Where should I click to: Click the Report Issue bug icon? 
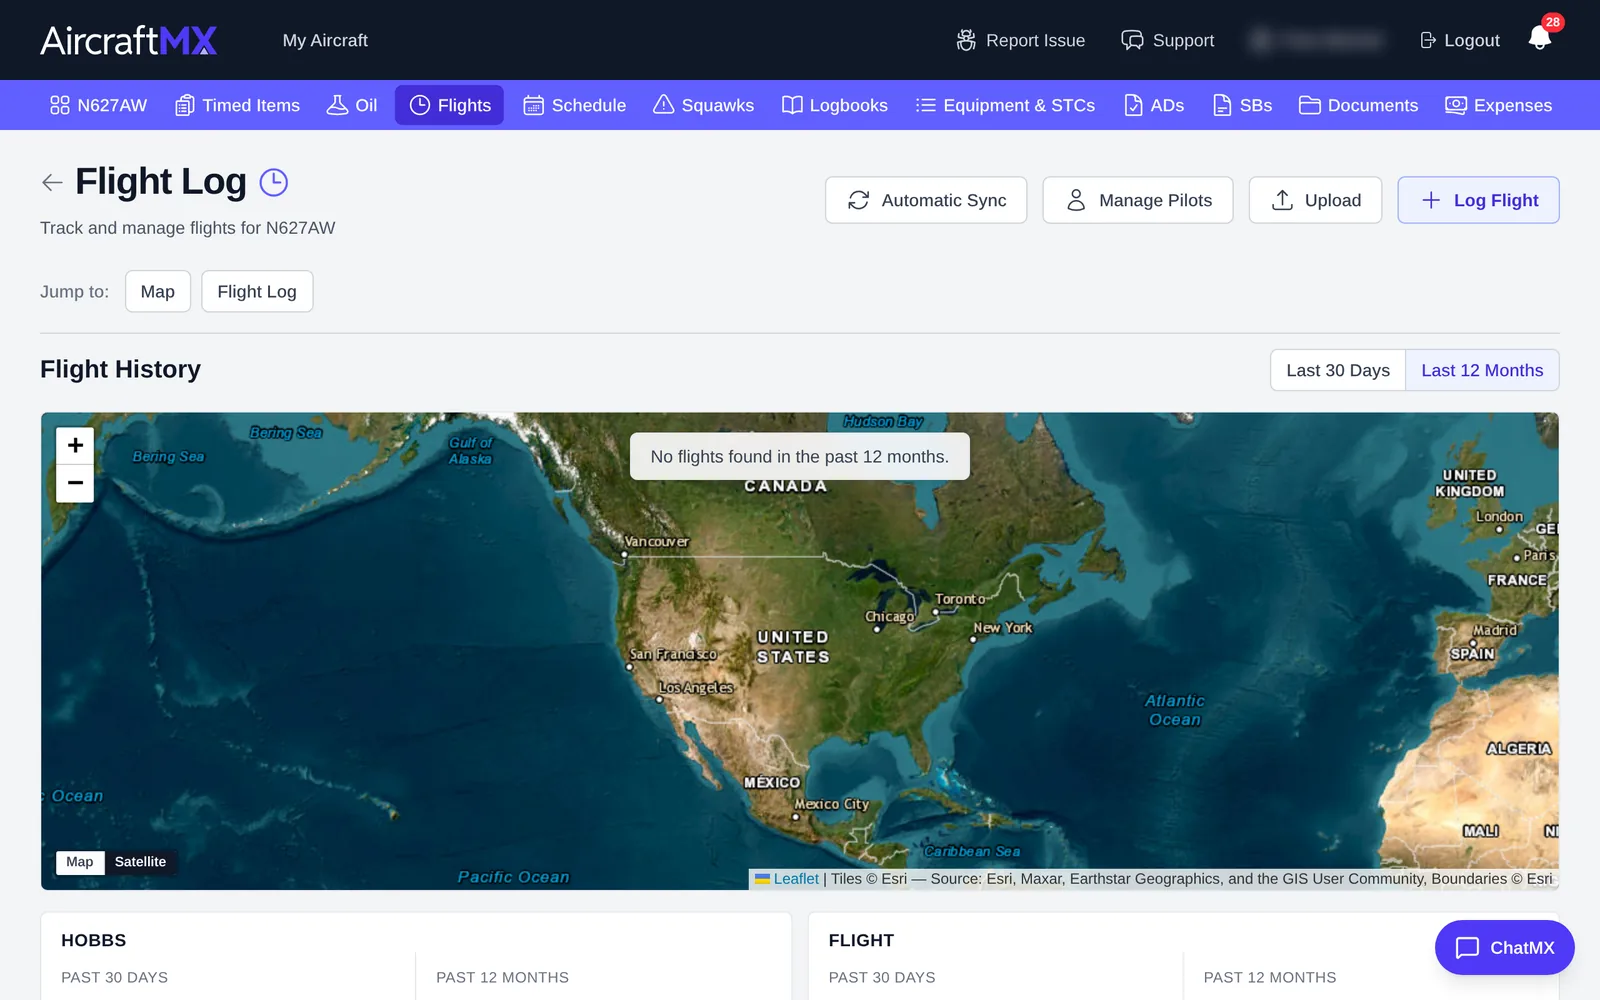coord(966,40)
